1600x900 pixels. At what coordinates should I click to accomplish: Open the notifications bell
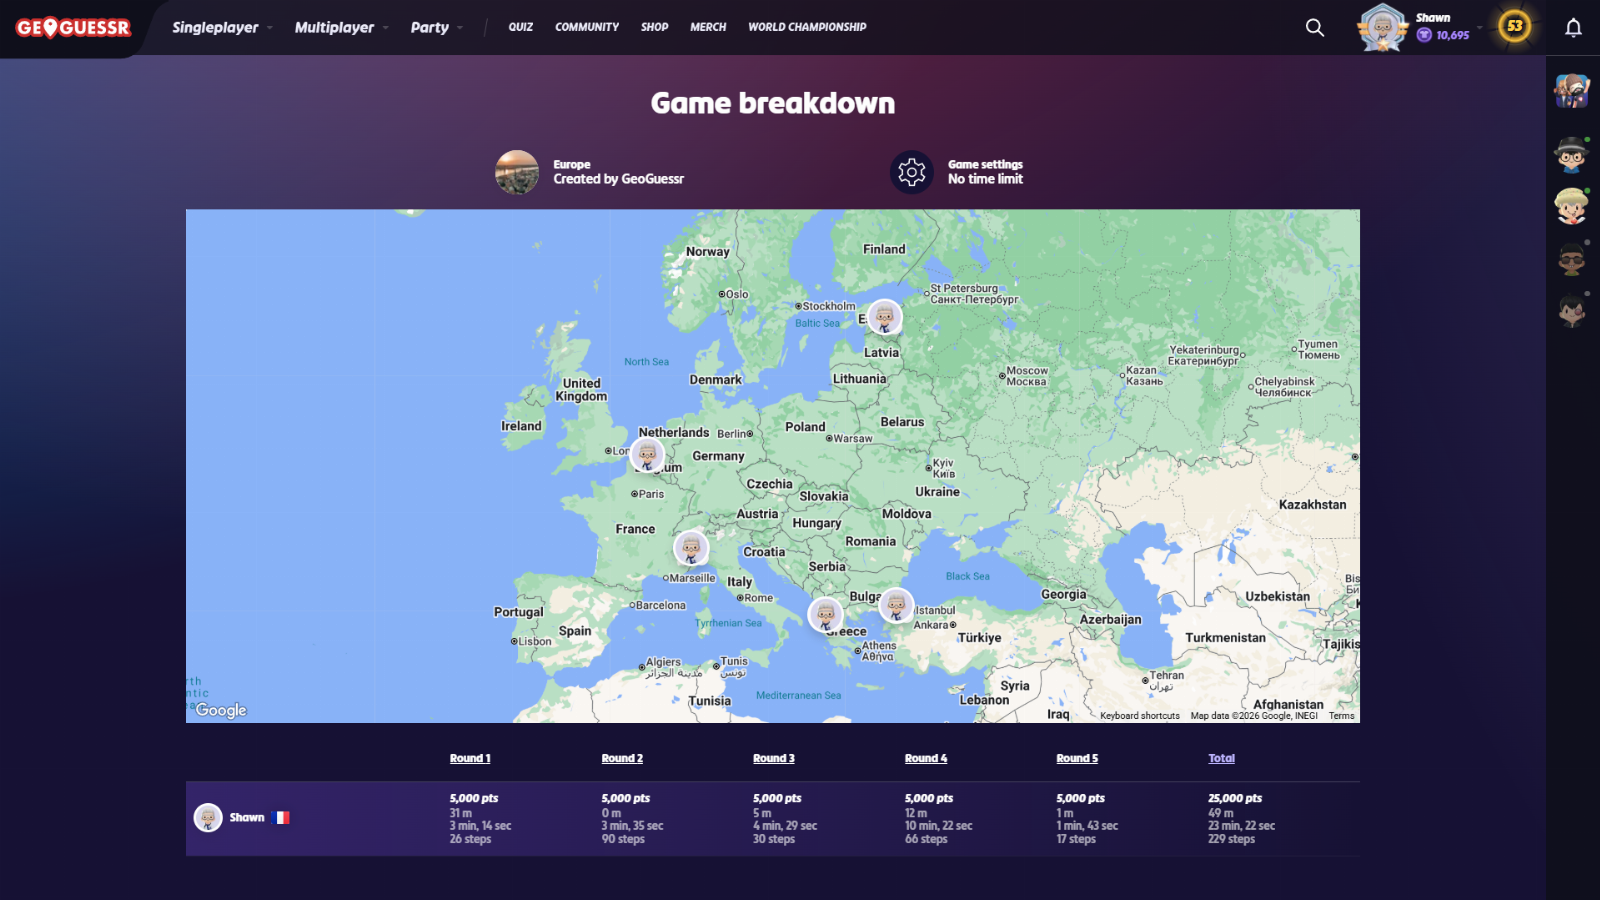(x=1573, y=28)
